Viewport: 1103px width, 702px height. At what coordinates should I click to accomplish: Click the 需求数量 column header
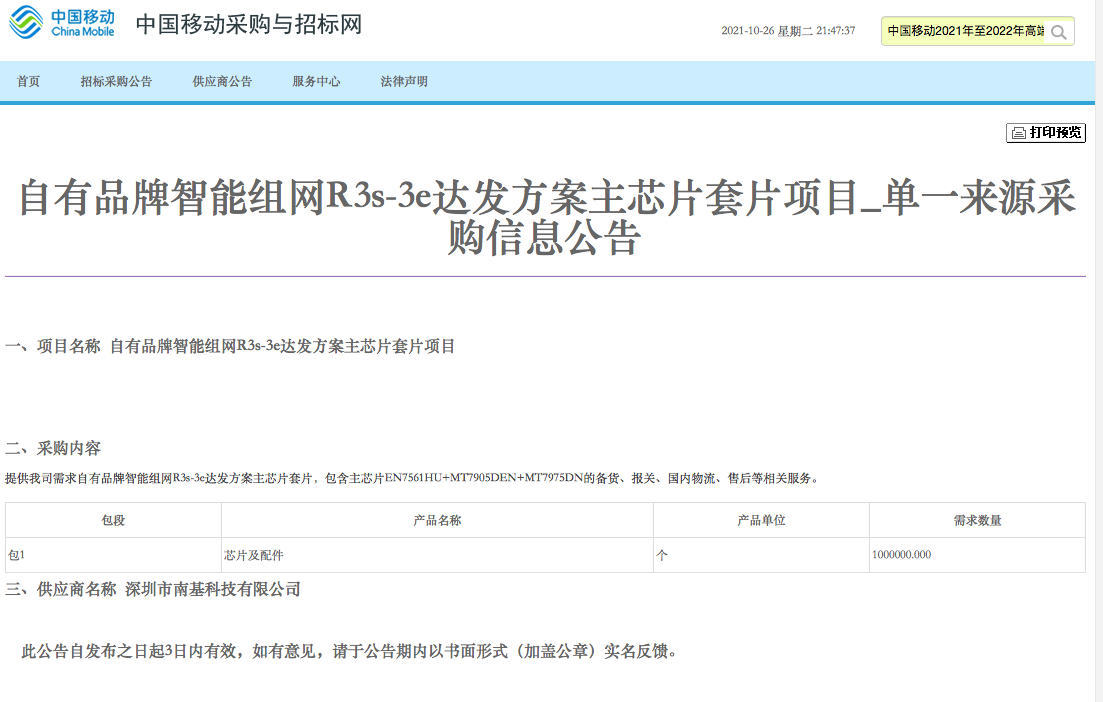click(x=977, y=521)
